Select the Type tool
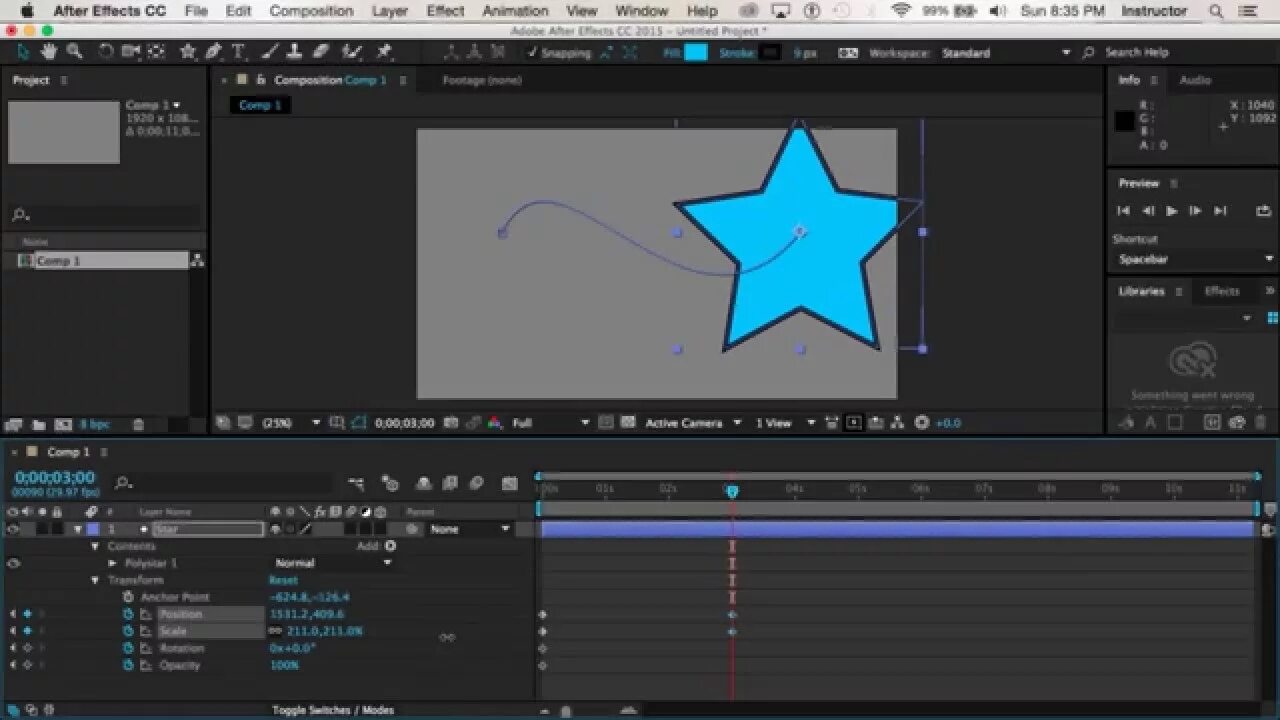 (x=238, y=52)
